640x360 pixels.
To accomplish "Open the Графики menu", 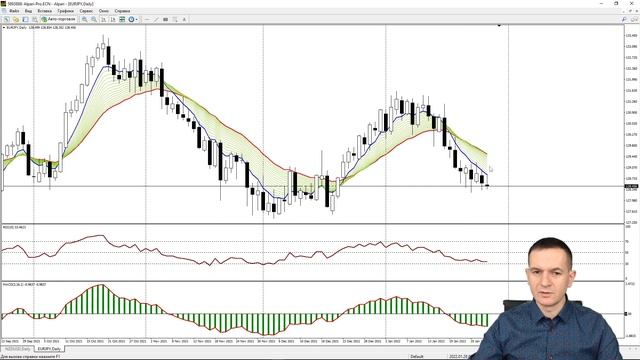I will click(x=65, y=11).
